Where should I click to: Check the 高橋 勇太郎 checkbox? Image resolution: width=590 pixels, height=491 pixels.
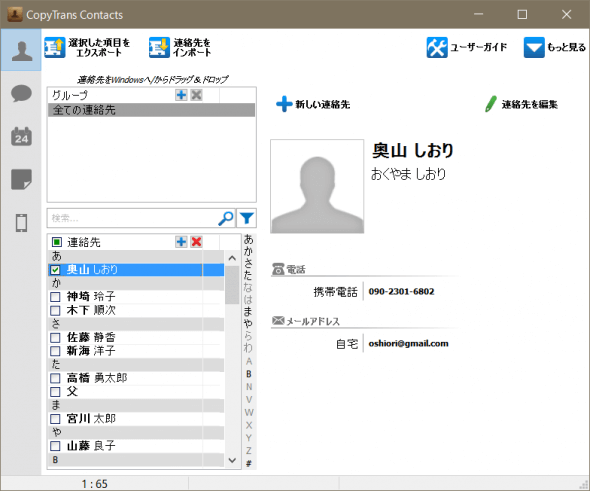tap(55, 378)
